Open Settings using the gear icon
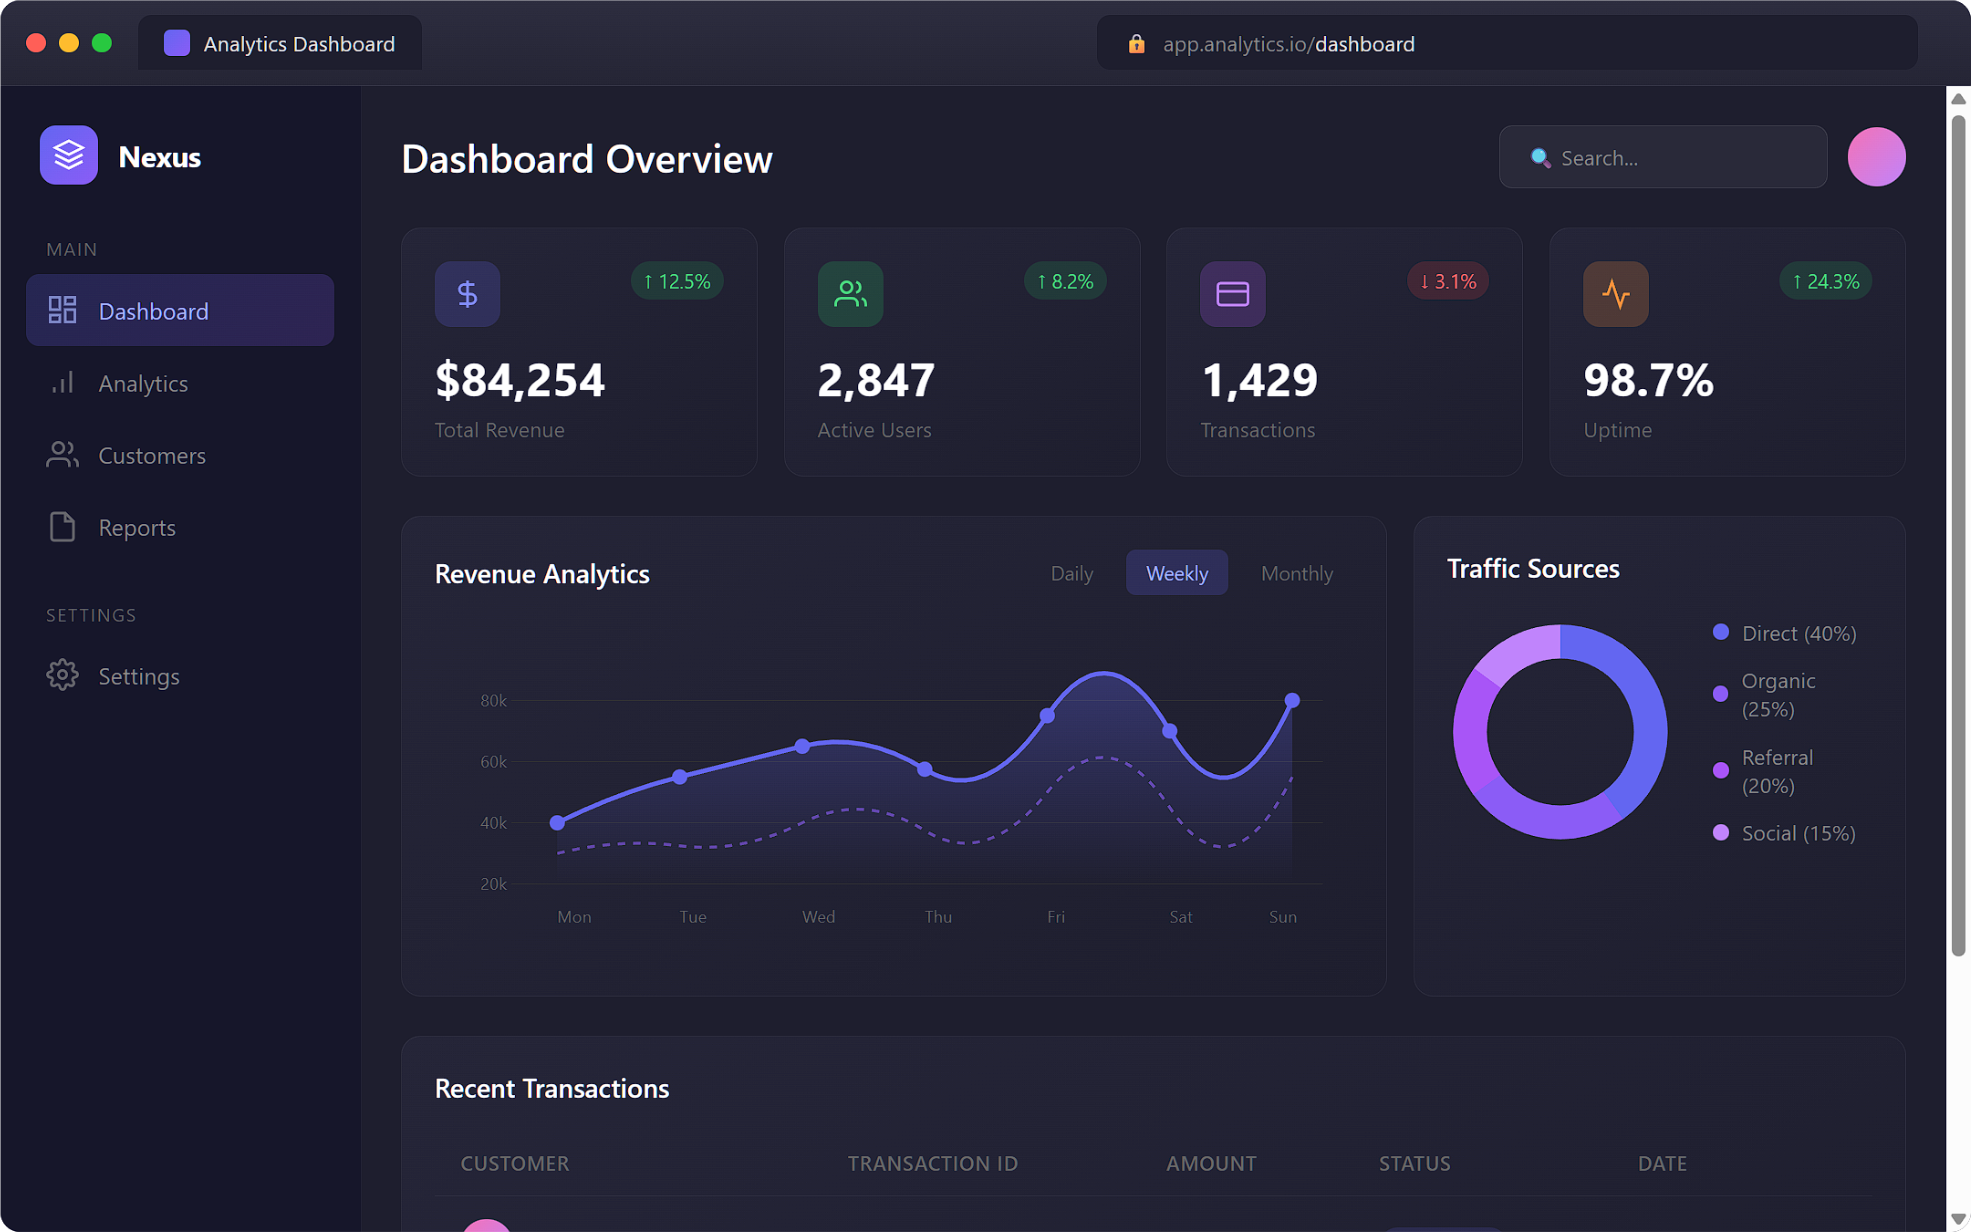The image size is (1971, 1232). pyautogui.click(x=61, y=675)
